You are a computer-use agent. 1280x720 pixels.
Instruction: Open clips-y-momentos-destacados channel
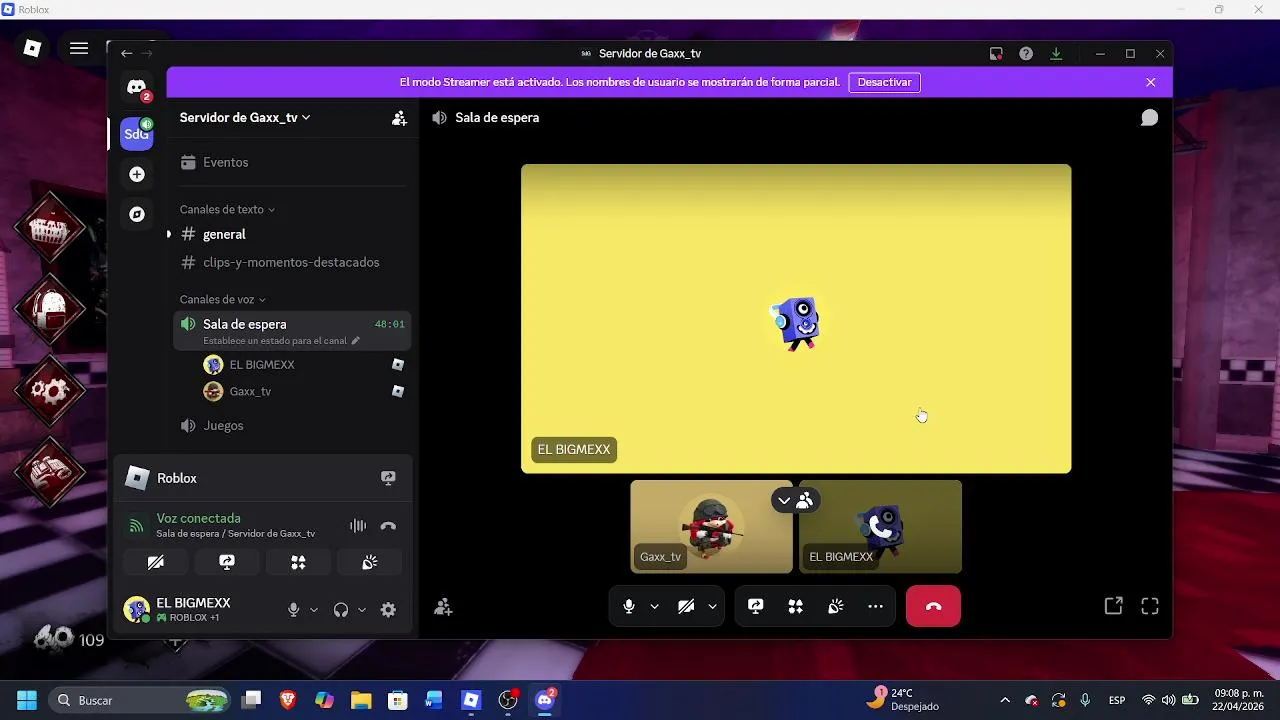pos(292,262)
